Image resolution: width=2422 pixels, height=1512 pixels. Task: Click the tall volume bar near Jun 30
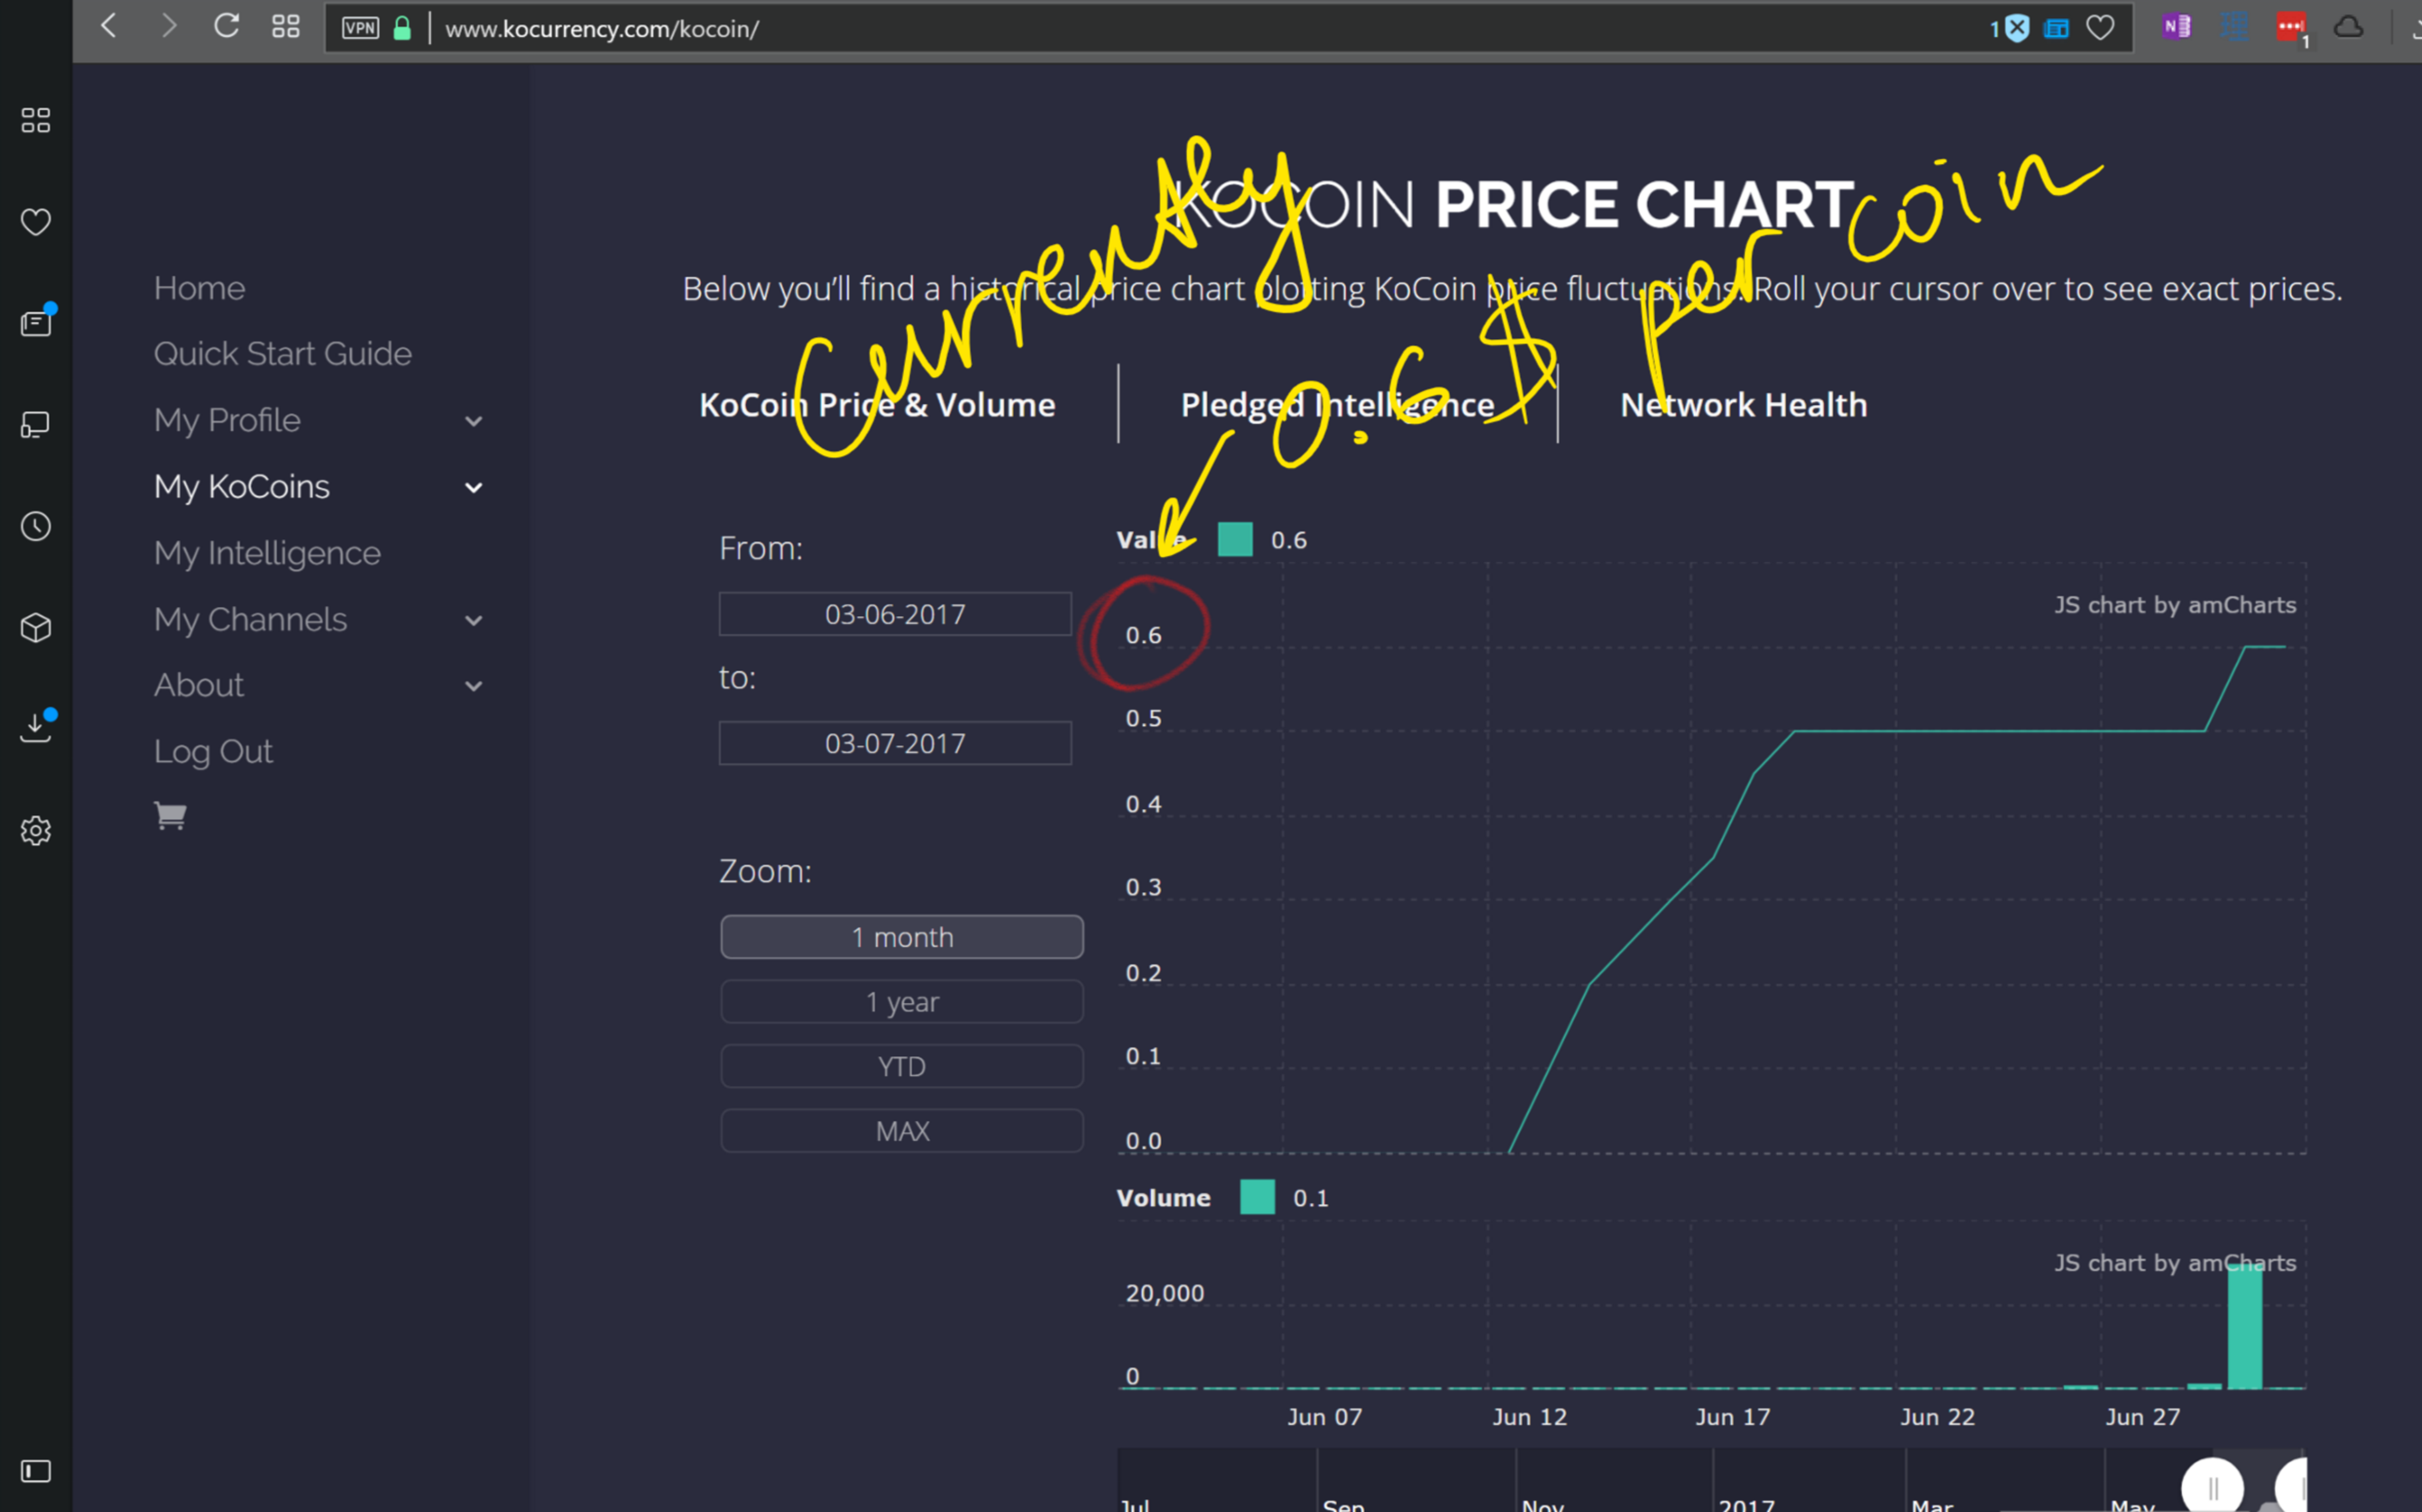(x=2245, y=1326)
